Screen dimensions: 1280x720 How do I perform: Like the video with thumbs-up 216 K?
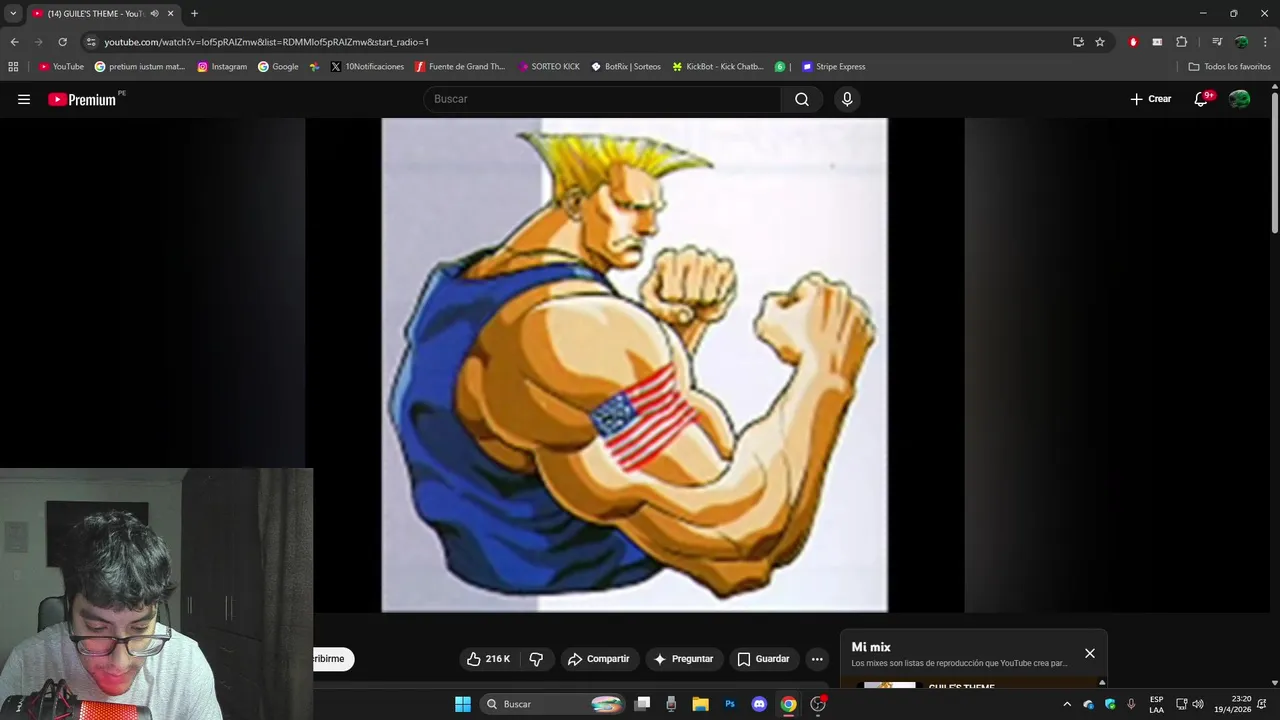[x=488, y=659]
